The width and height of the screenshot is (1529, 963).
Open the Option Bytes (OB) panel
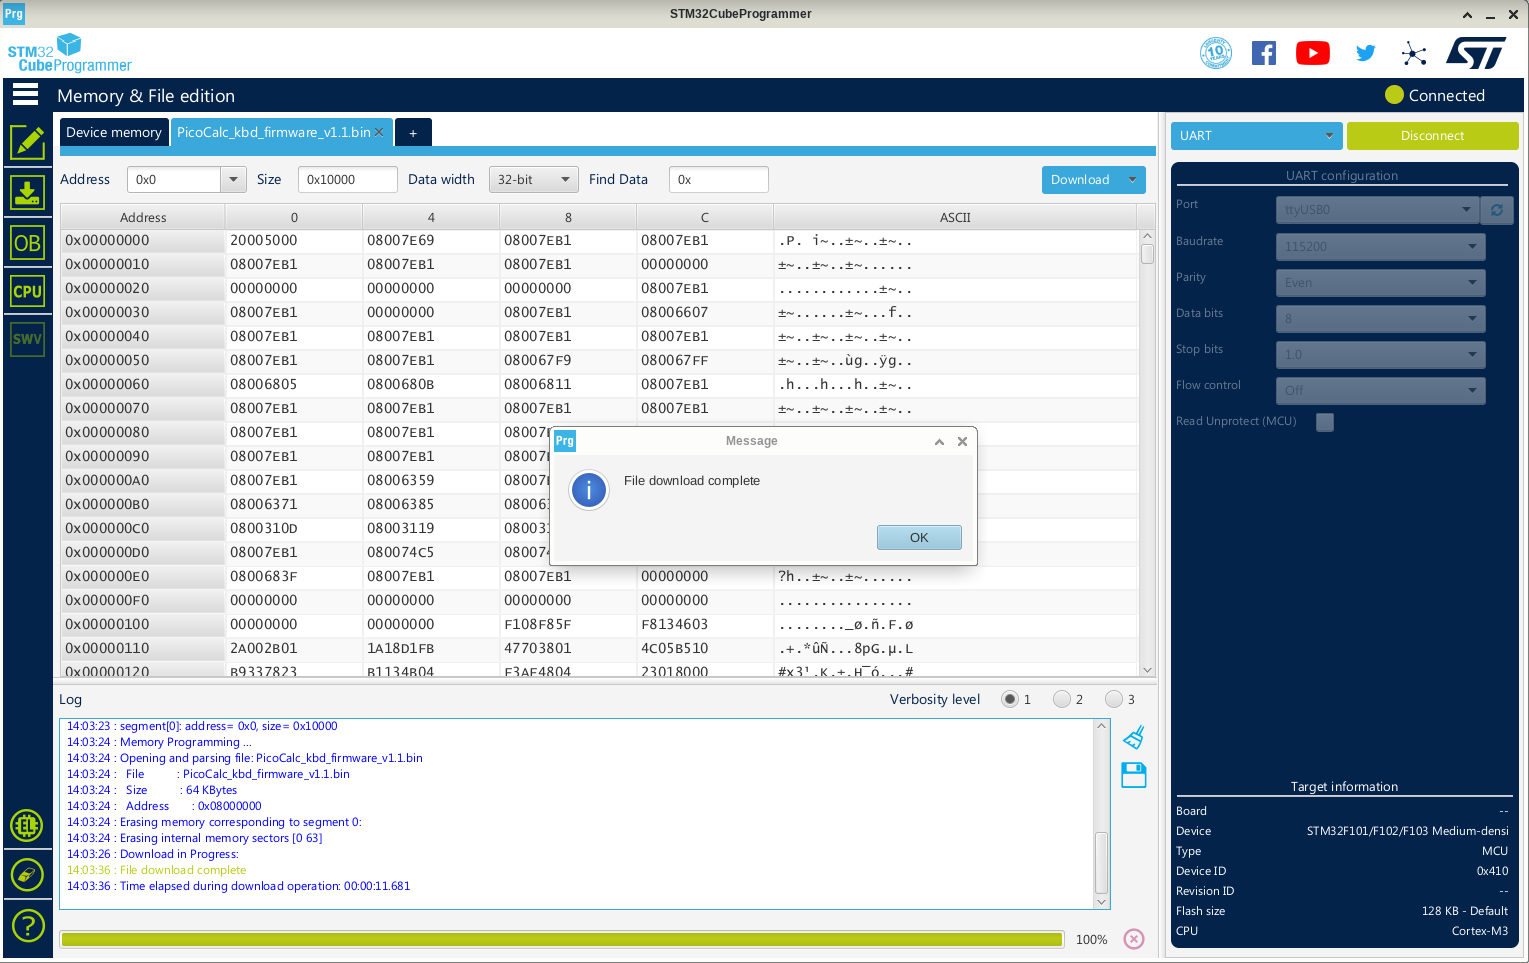28,242
